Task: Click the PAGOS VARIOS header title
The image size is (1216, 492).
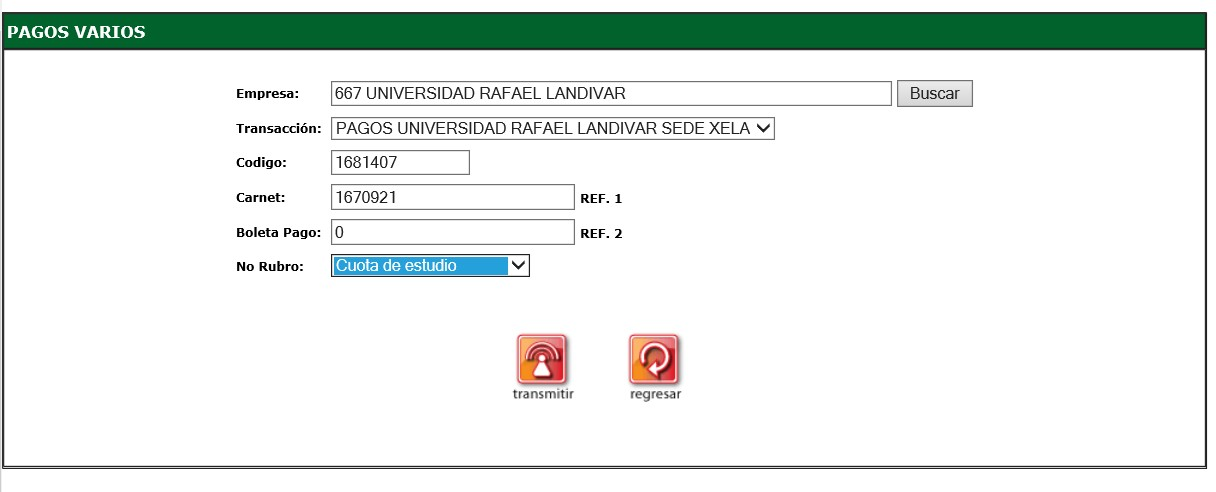Action: 76,32
